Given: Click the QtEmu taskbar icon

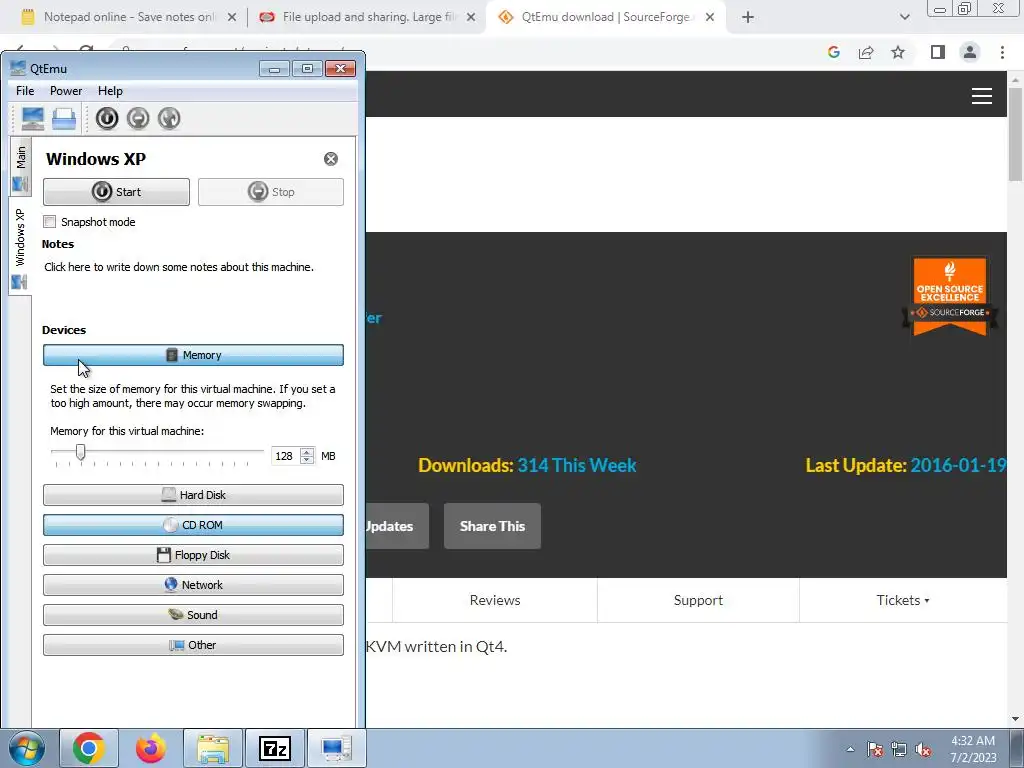Looking at the screenshot, I should tap(336, 748).
